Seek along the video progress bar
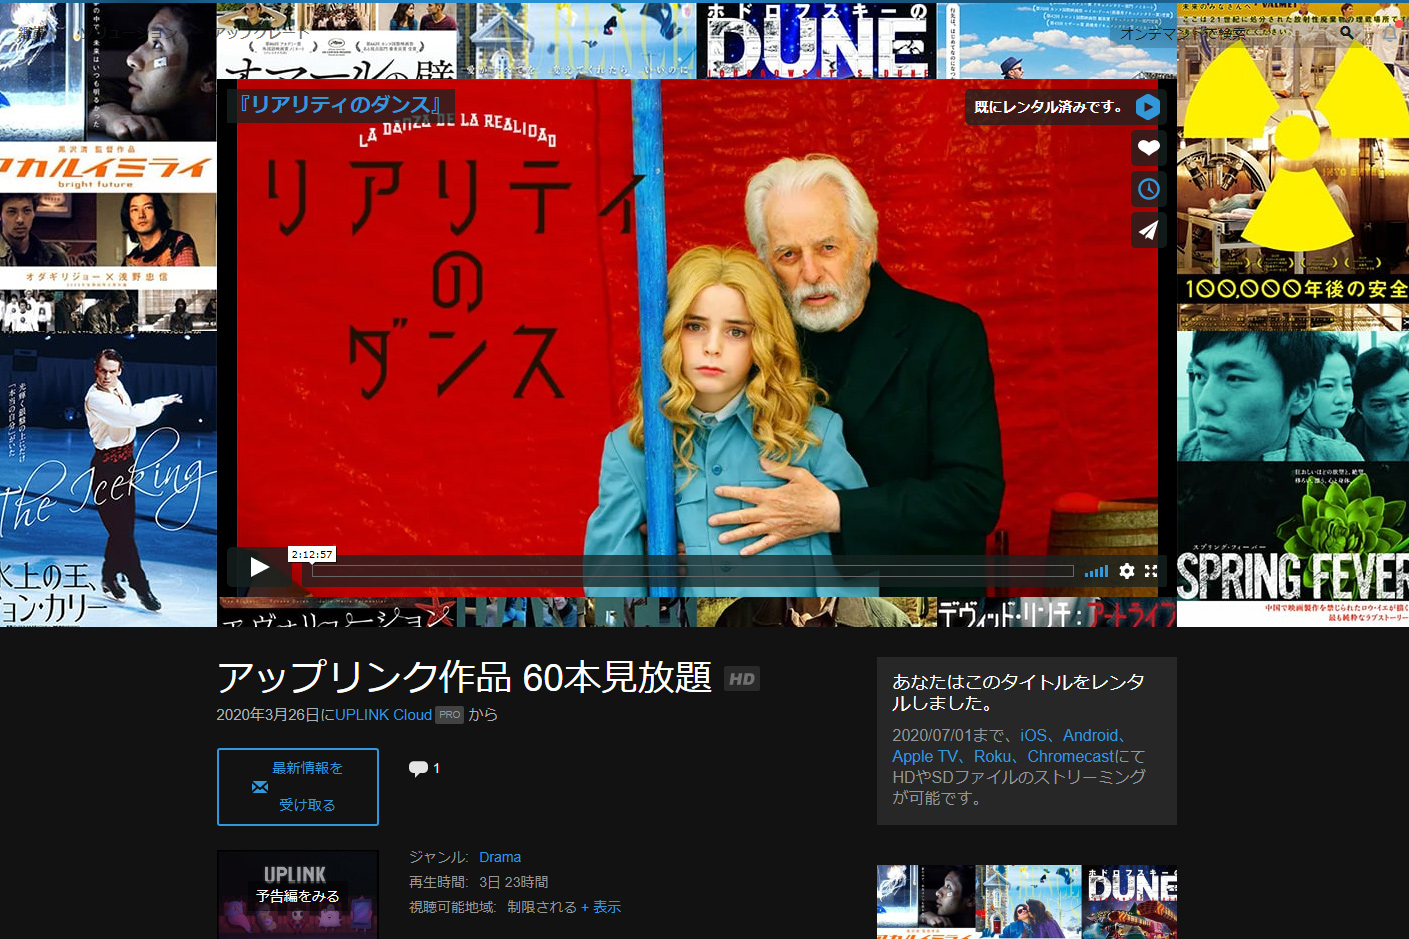This screenshot has width=1409, height=939. [692, 571]
